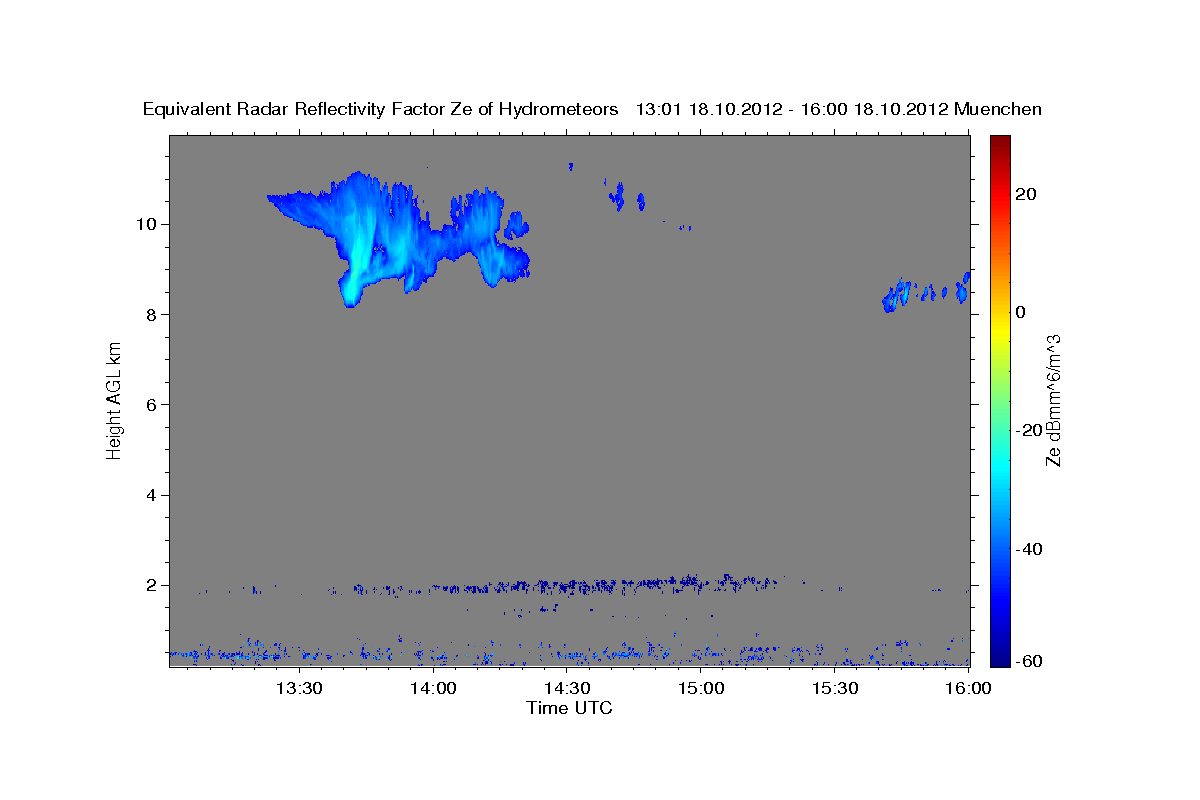
Task: Click the 'Height AGL km' axis label
Action: point(114,400)
